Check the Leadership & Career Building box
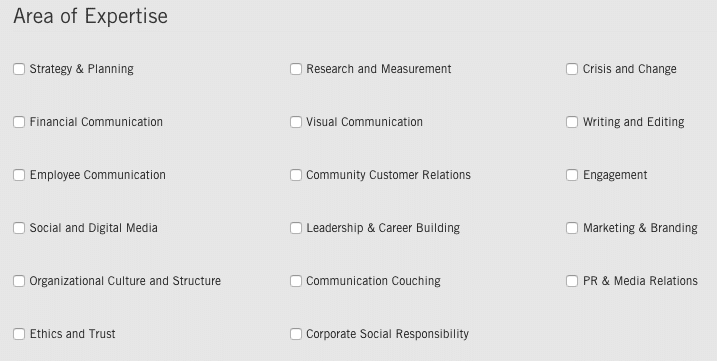 pos(296,228)
